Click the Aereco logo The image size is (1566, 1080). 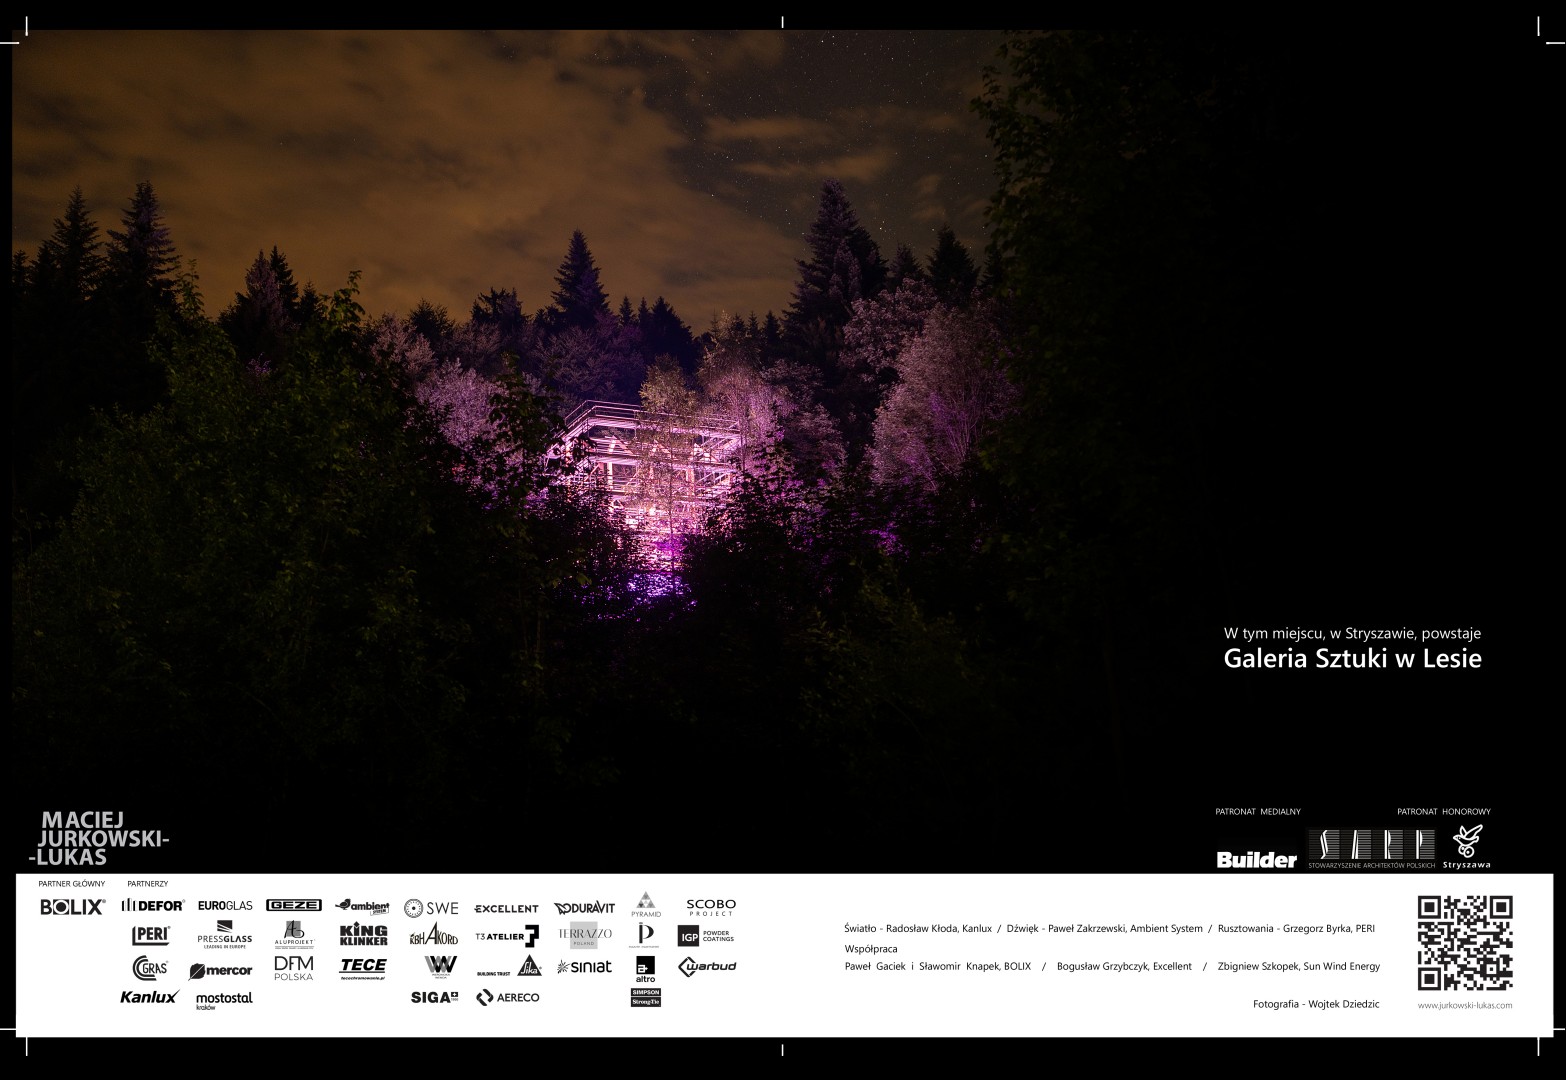click(x=507, y=997)
